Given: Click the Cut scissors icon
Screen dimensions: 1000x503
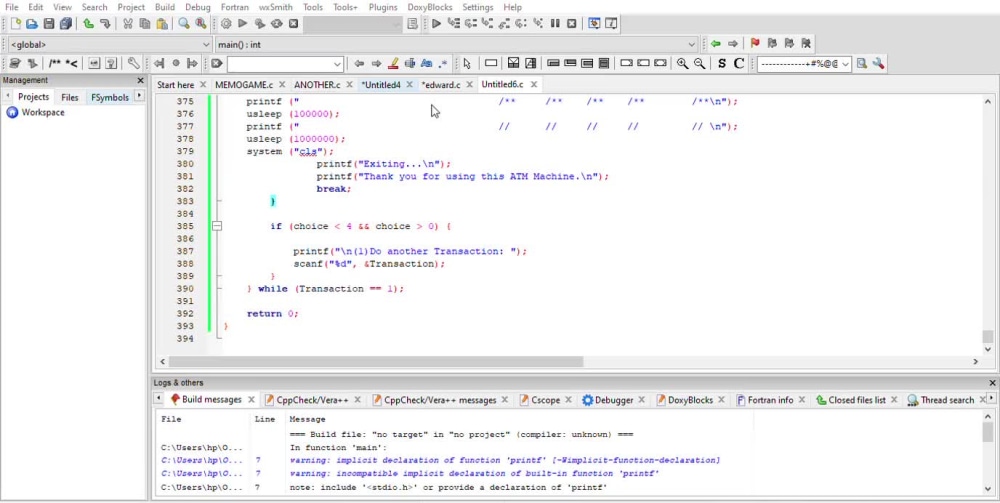Looking at the screenshot, I should point(128,24).
